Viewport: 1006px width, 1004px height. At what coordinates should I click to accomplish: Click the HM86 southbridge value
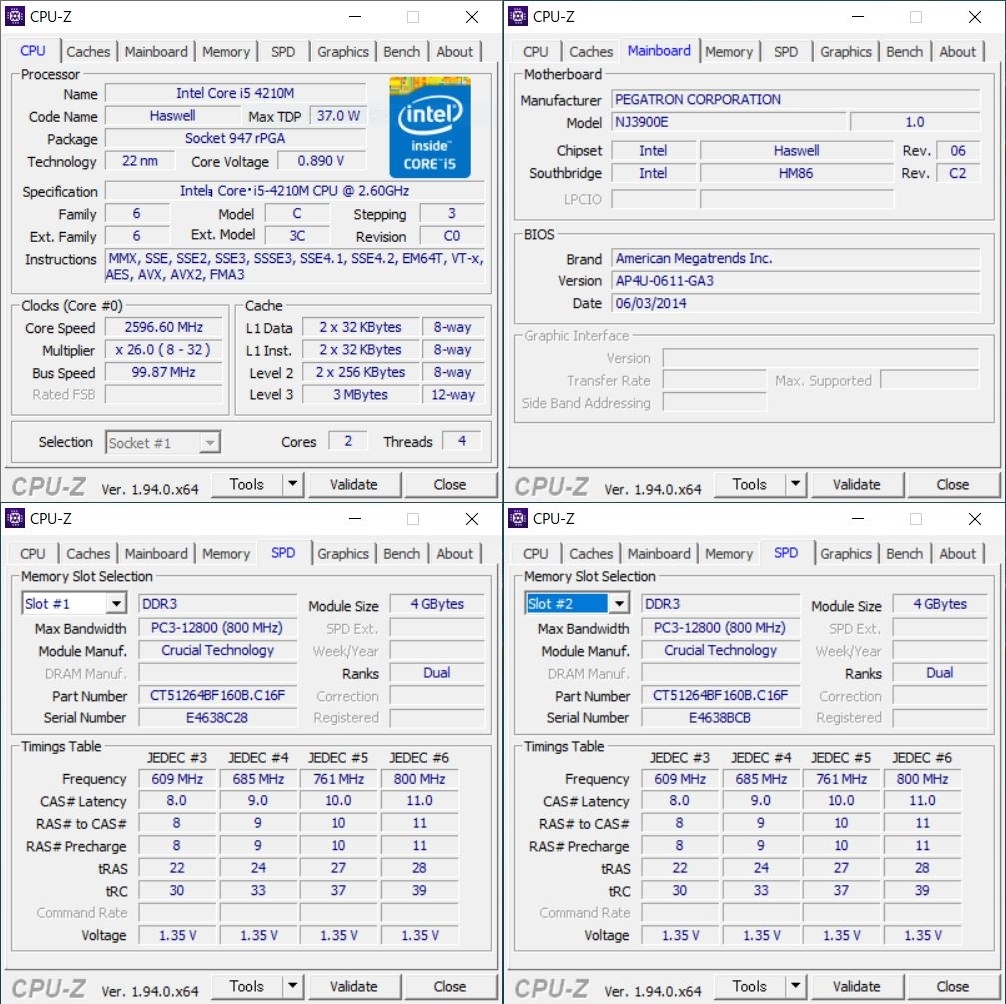(796, 173)
